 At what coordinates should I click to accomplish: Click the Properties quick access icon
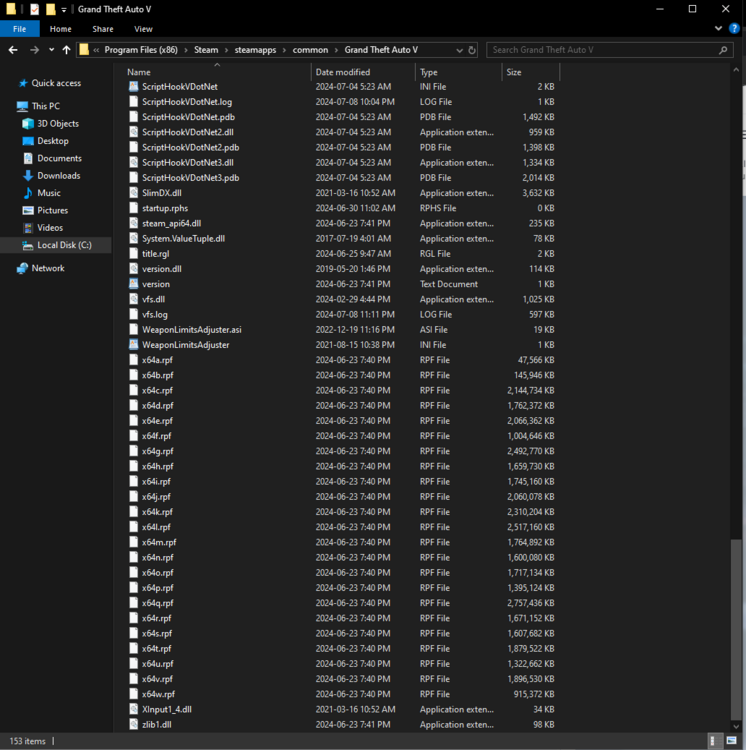click(x=34, y=9)
